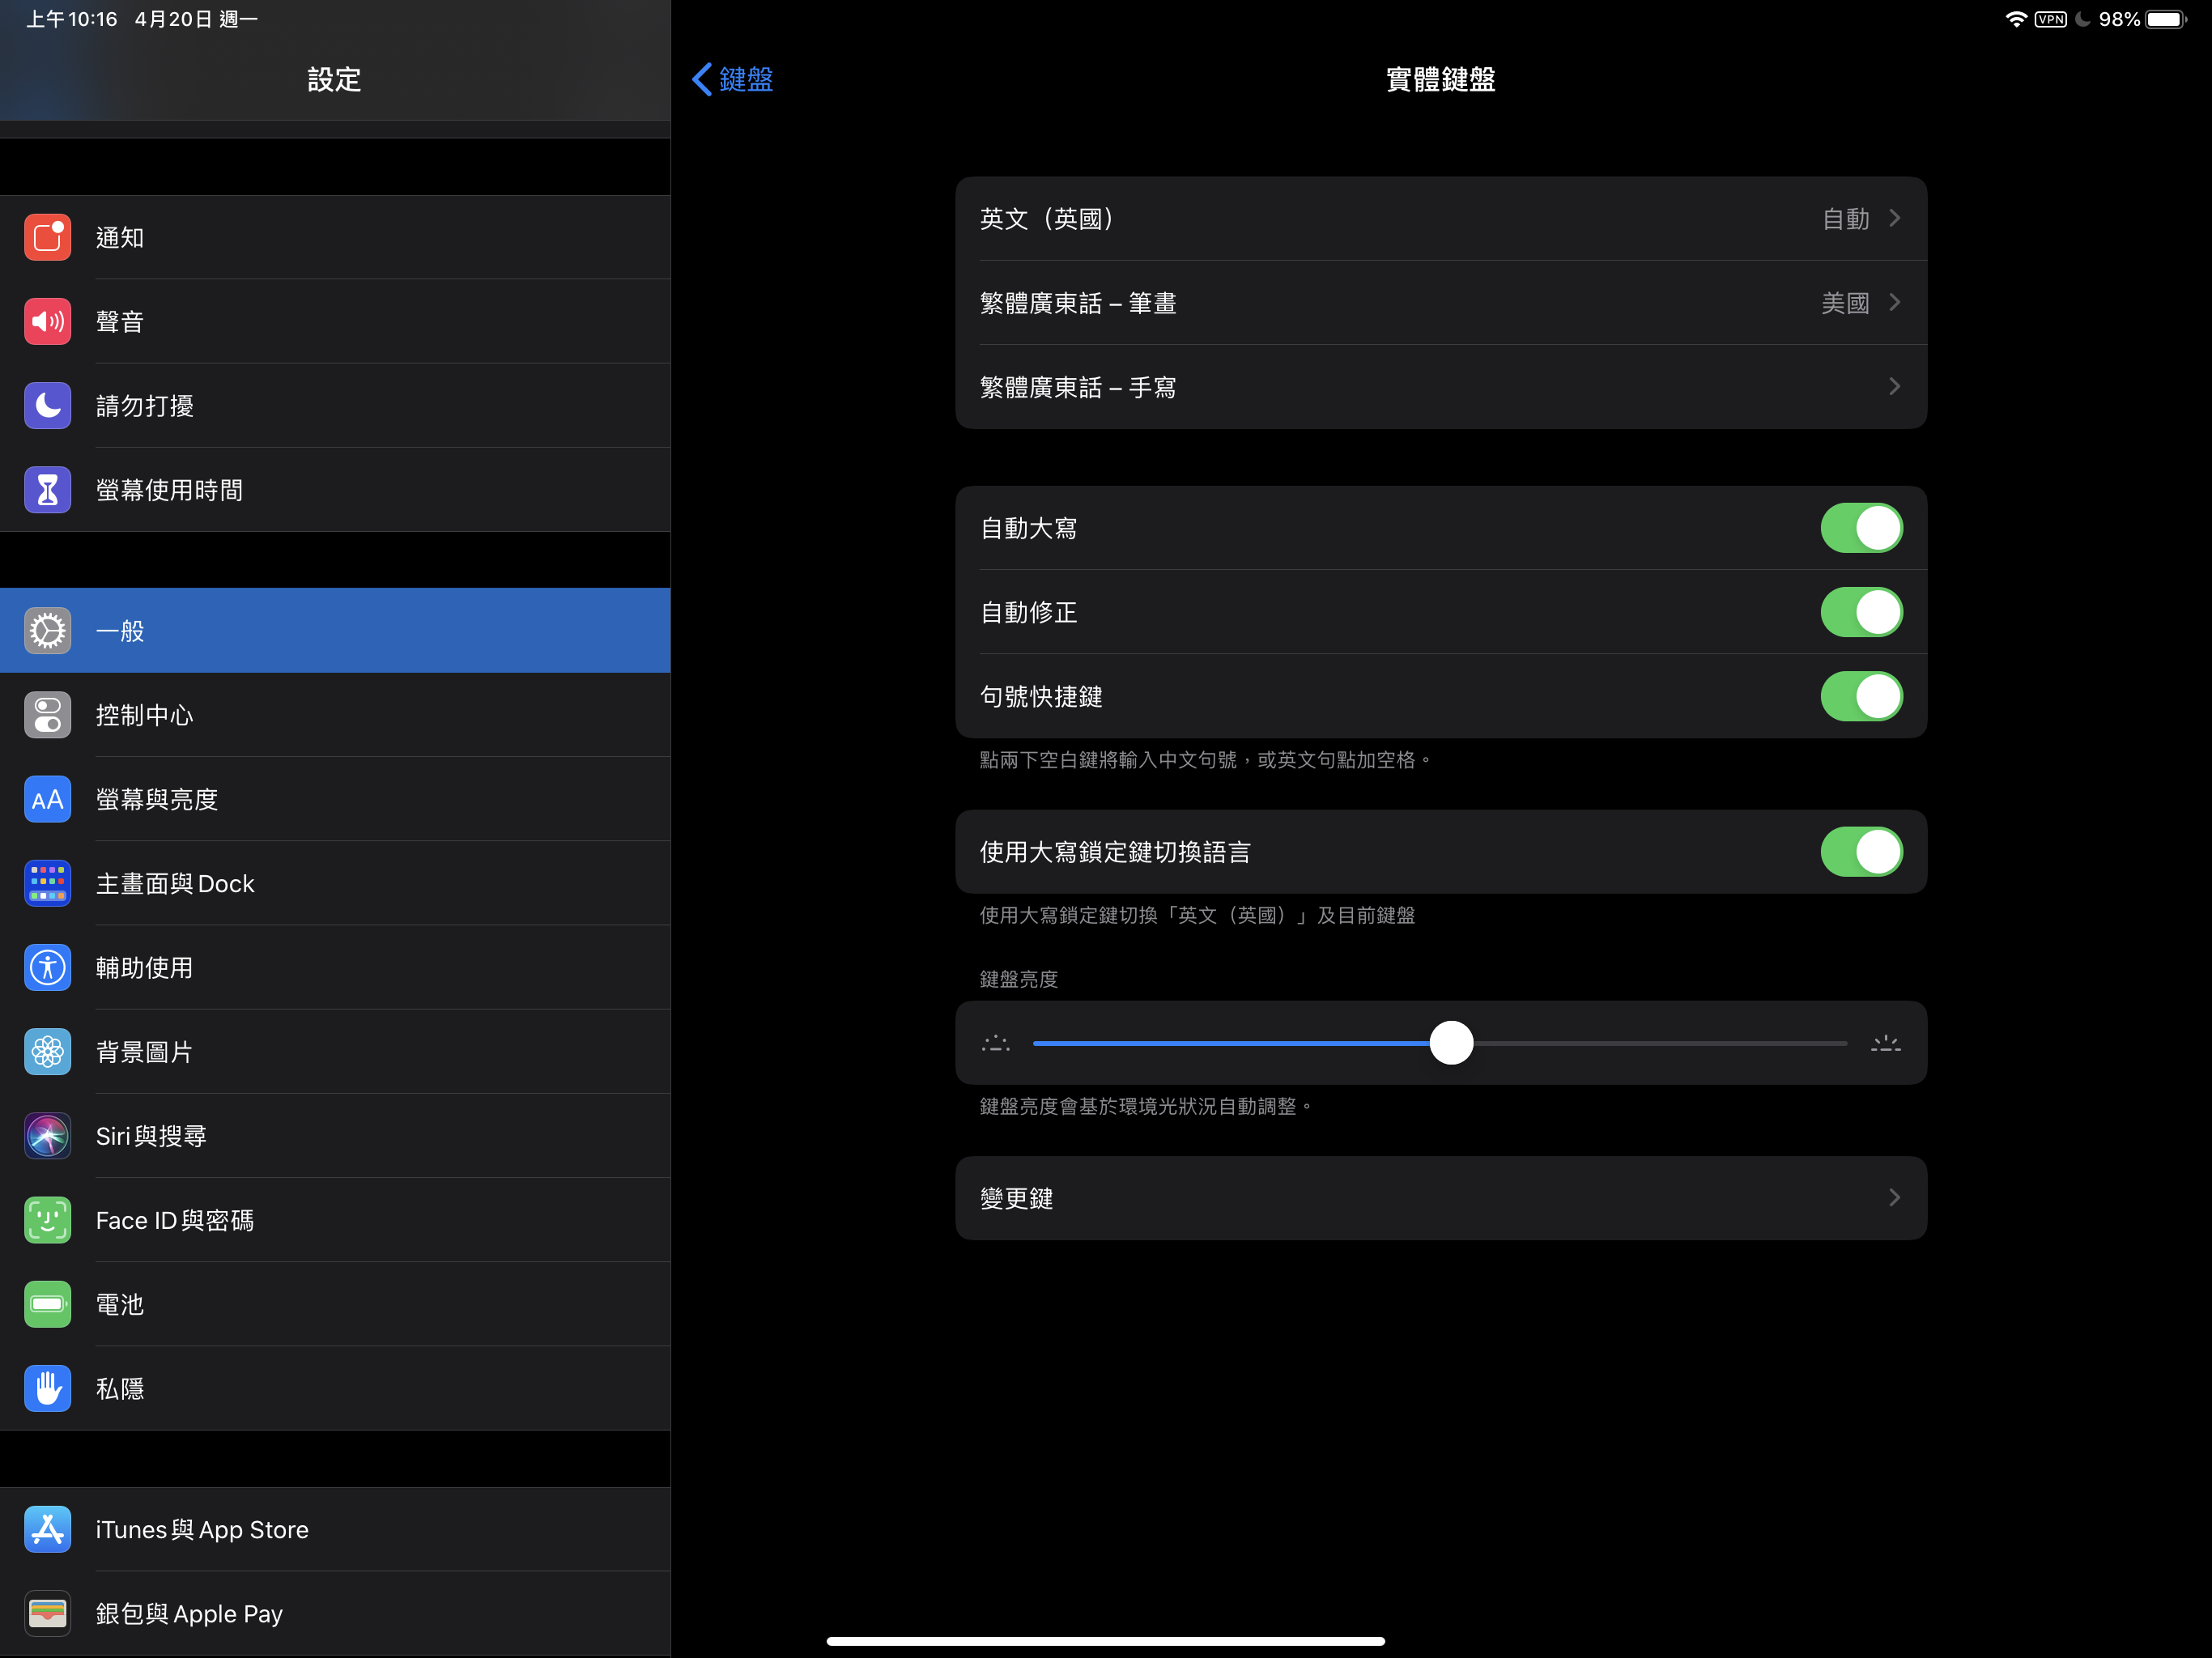Select 控制中心 in sidebar
The width and height of the screenshot is (2212, 1658).
coord(335,715)
